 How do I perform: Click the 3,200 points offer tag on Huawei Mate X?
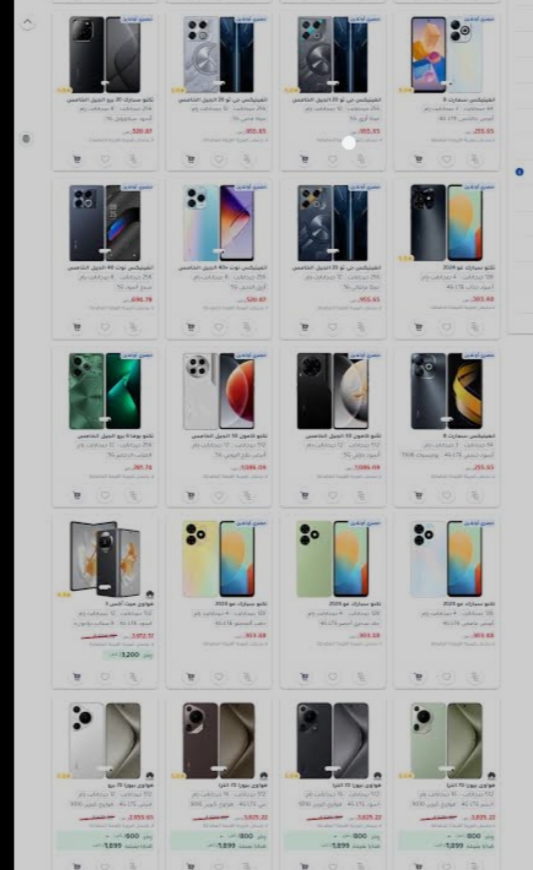pos(128,655)
